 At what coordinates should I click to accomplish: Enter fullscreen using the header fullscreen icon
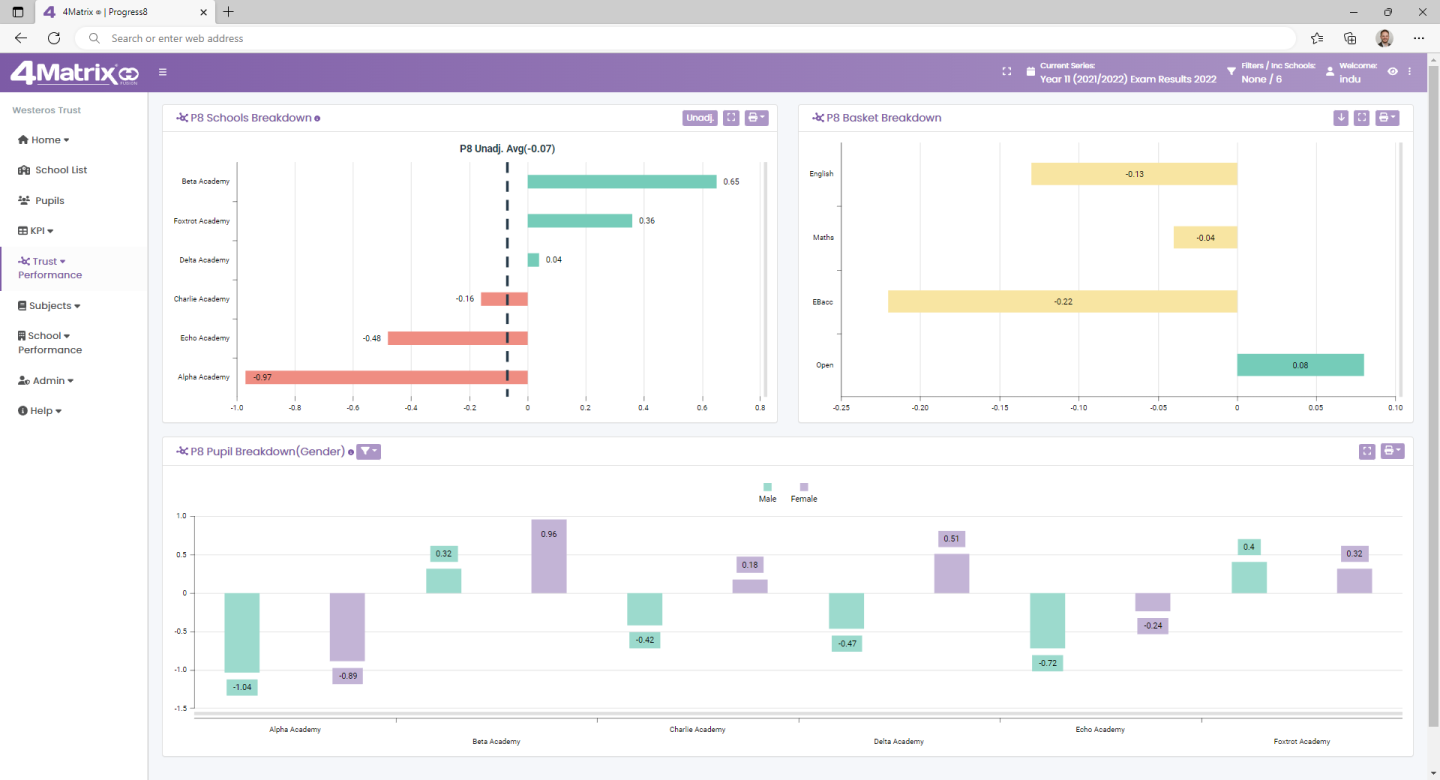point(1007,72)
